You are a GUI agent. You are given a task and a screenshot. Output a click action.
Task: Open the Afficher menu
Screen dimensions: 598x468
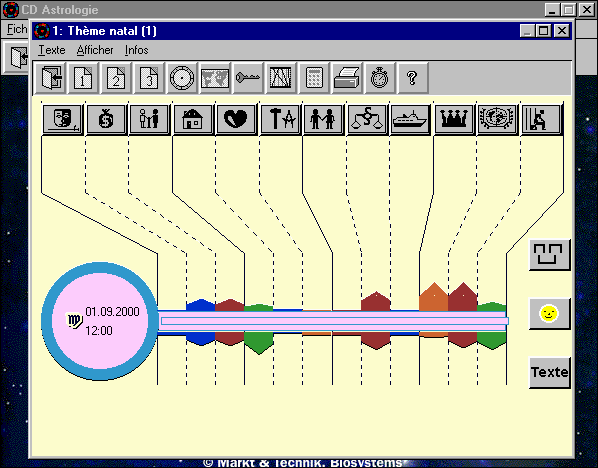tap(95, 50)
